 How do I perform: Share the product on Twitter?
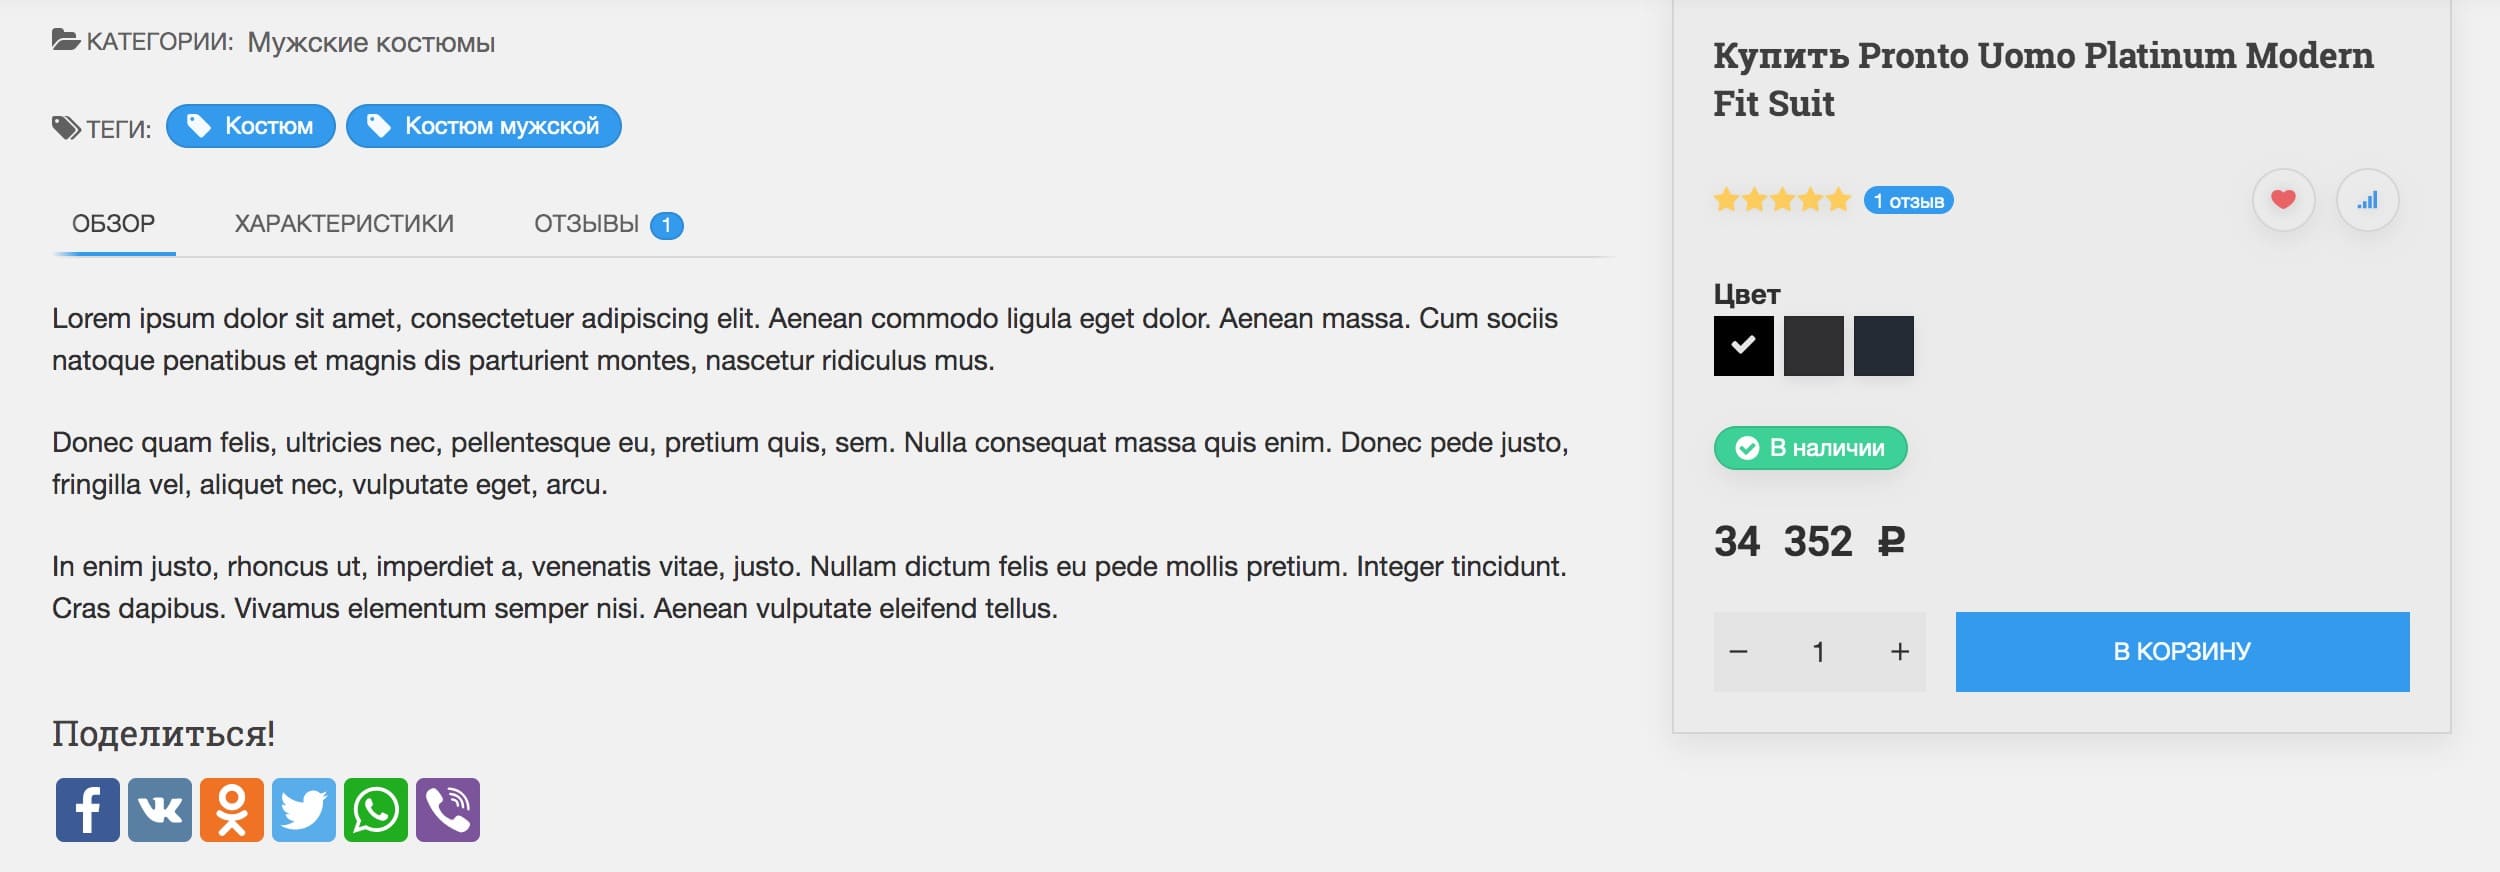click(x=304, y=810)
